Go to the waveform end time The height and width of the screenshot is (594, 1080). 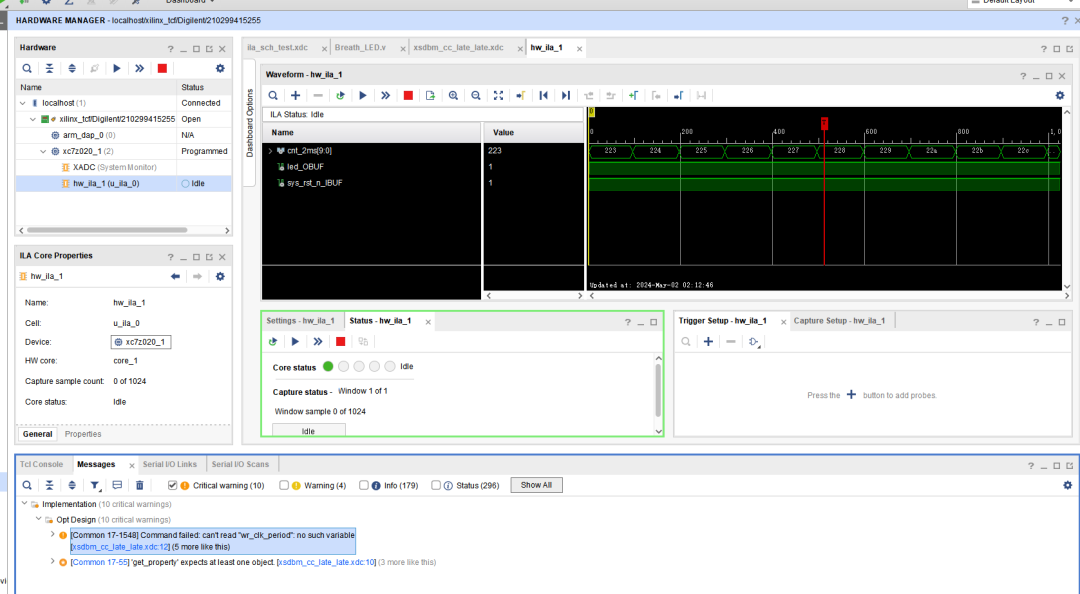click(566, 96)
